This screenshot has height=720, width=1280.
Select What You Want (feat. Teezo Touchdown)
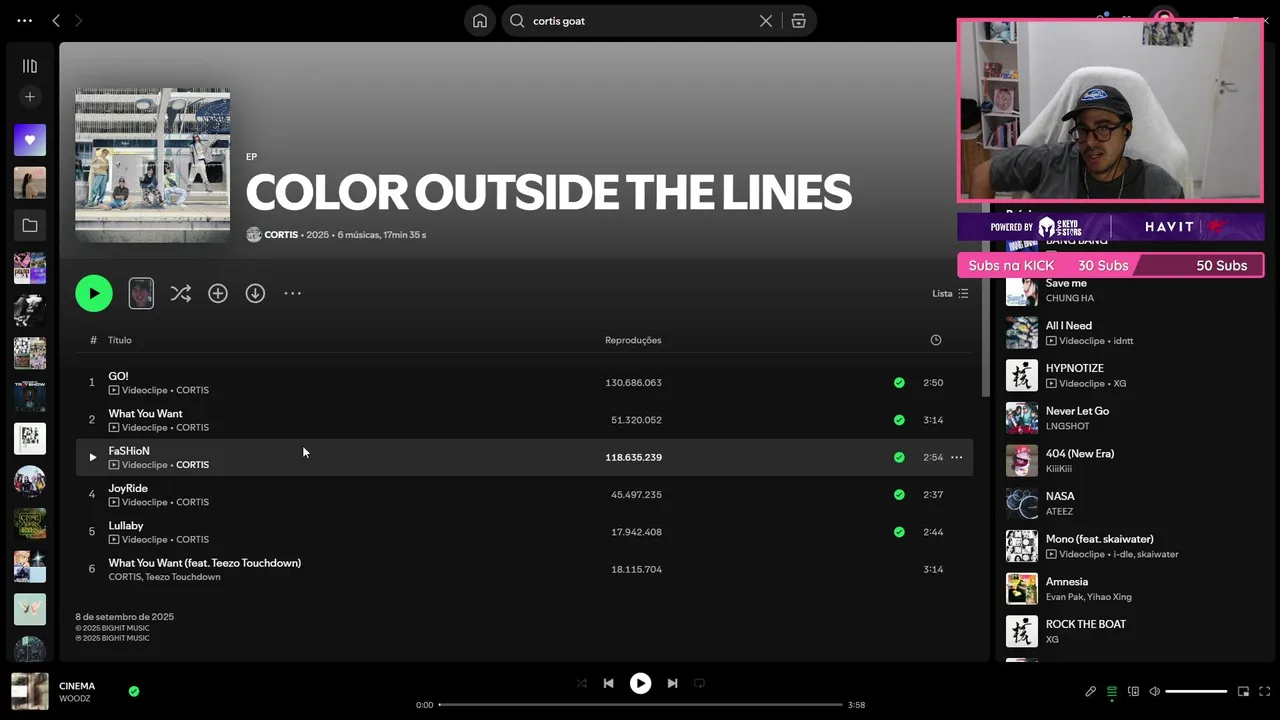tap(205, 563)
